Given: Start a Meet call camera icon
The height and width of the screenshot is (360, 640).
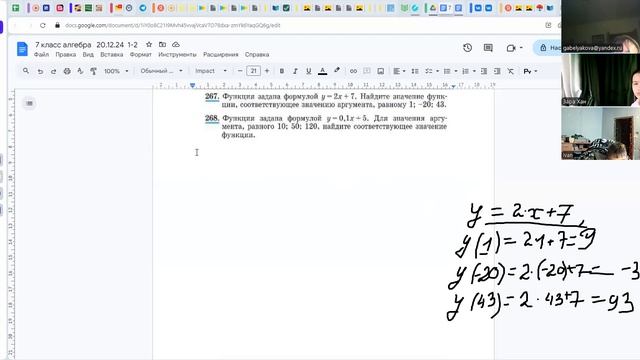Looking at the screenshot, I should click(511, 48).
